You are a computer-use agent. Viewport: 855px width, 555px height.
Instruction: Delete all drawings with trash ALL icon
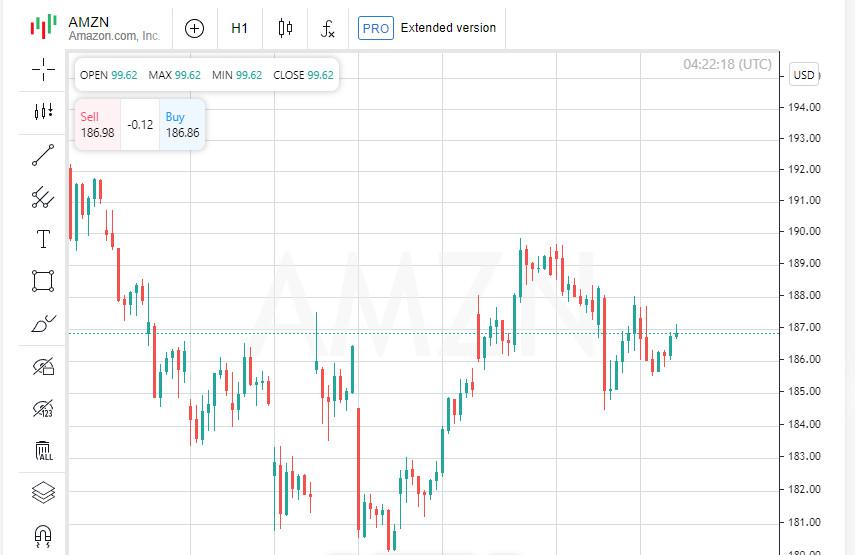(x=44, y=451)
